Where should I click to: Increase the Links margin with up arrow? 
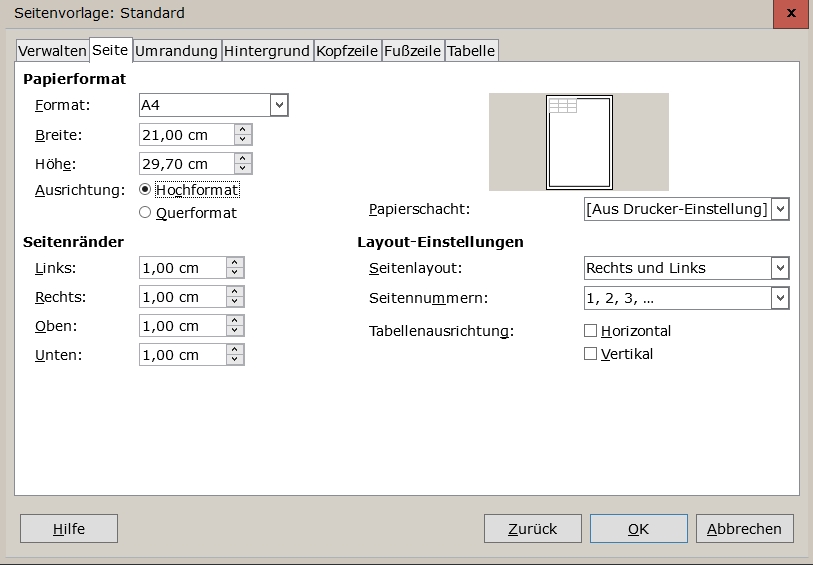[235, 263]
